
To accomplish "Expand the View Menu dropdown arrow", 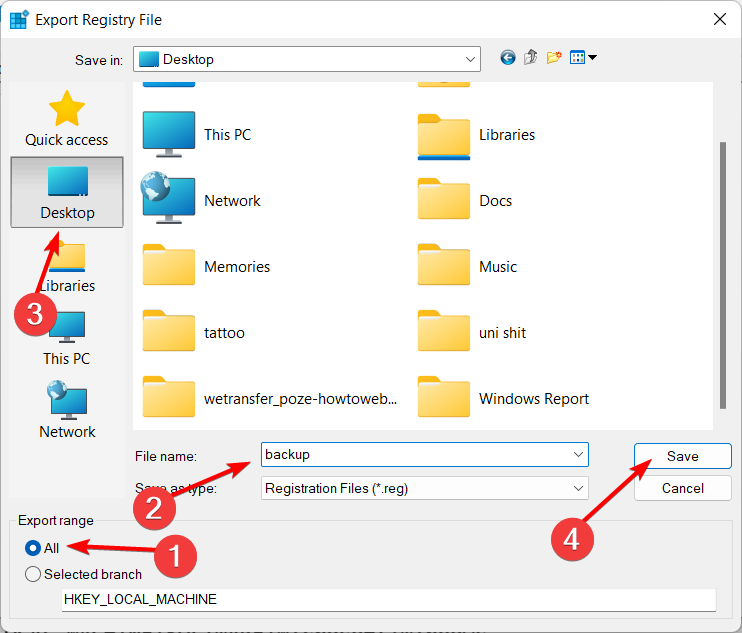I will 592,58.
